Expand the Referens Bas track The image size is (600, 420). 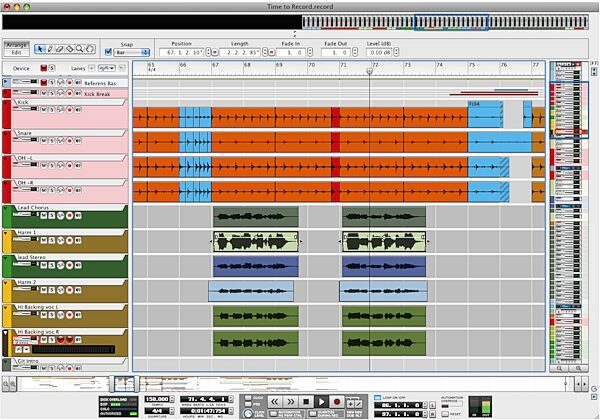tap(5, 81)
